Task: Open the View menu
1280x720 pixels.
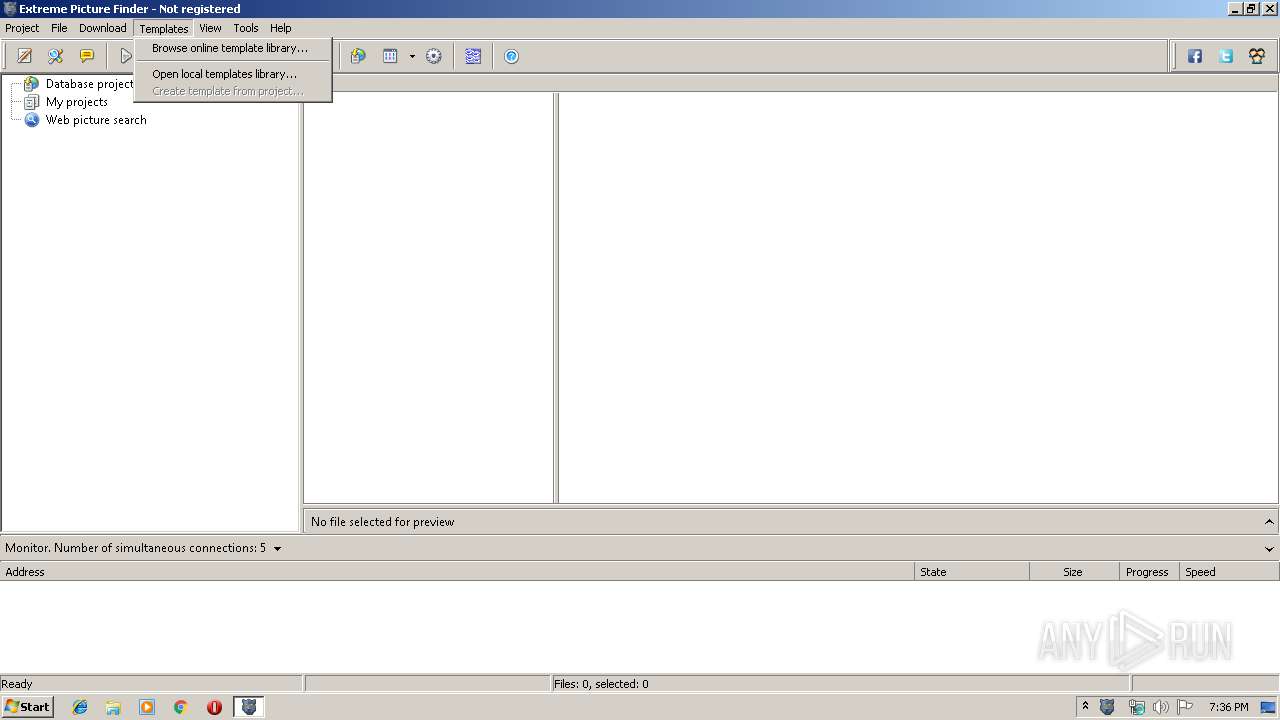Action: click(210, 28)
